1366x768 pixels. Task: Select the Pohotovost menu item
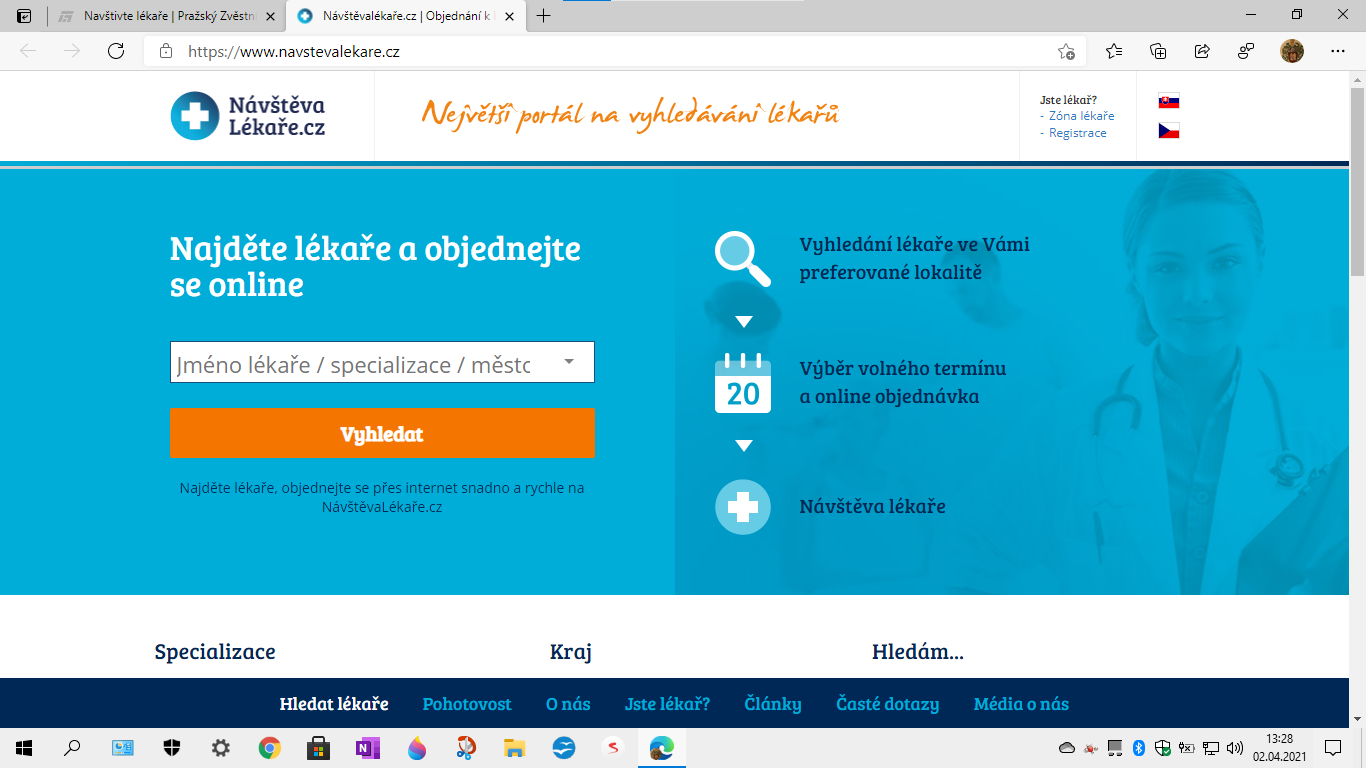click(466, 704)
